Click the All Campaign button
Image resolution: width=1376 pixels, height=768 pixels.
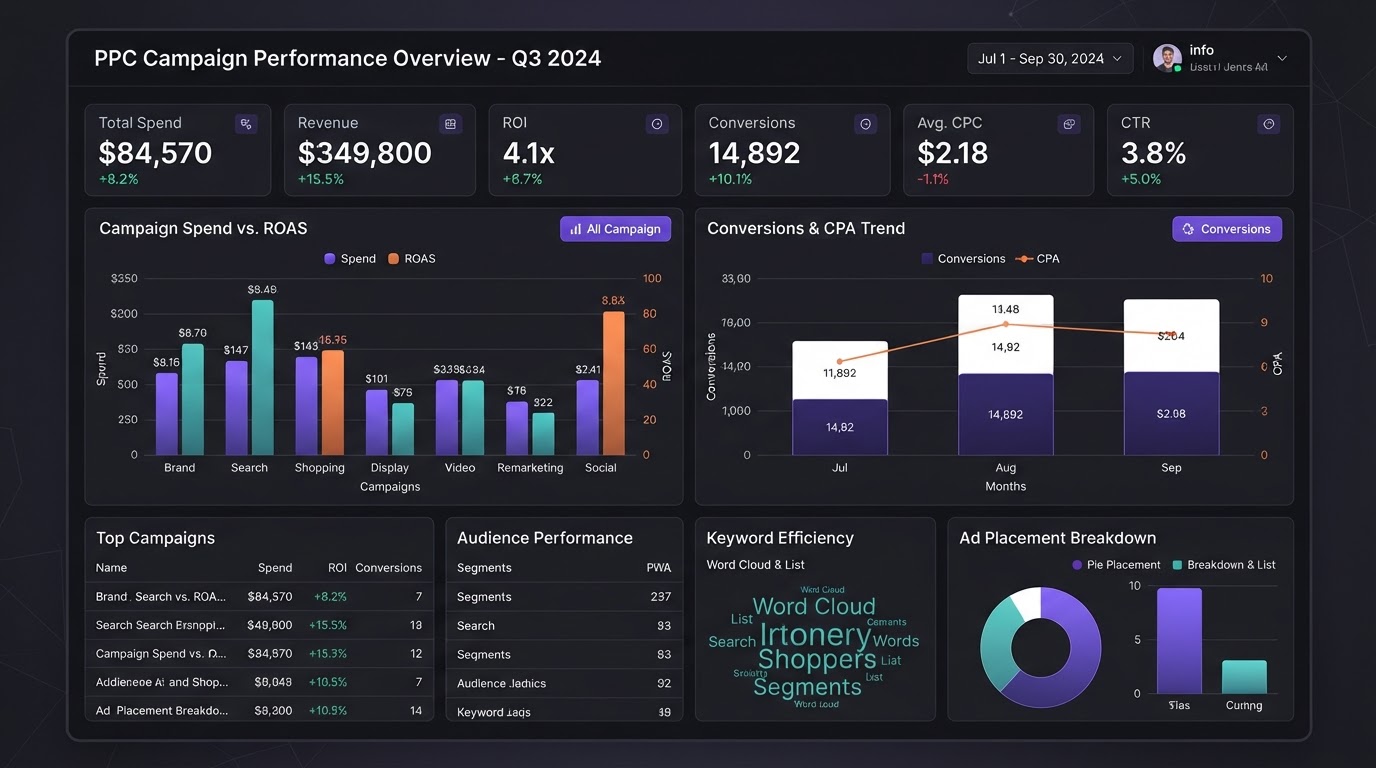coord(615,229)
